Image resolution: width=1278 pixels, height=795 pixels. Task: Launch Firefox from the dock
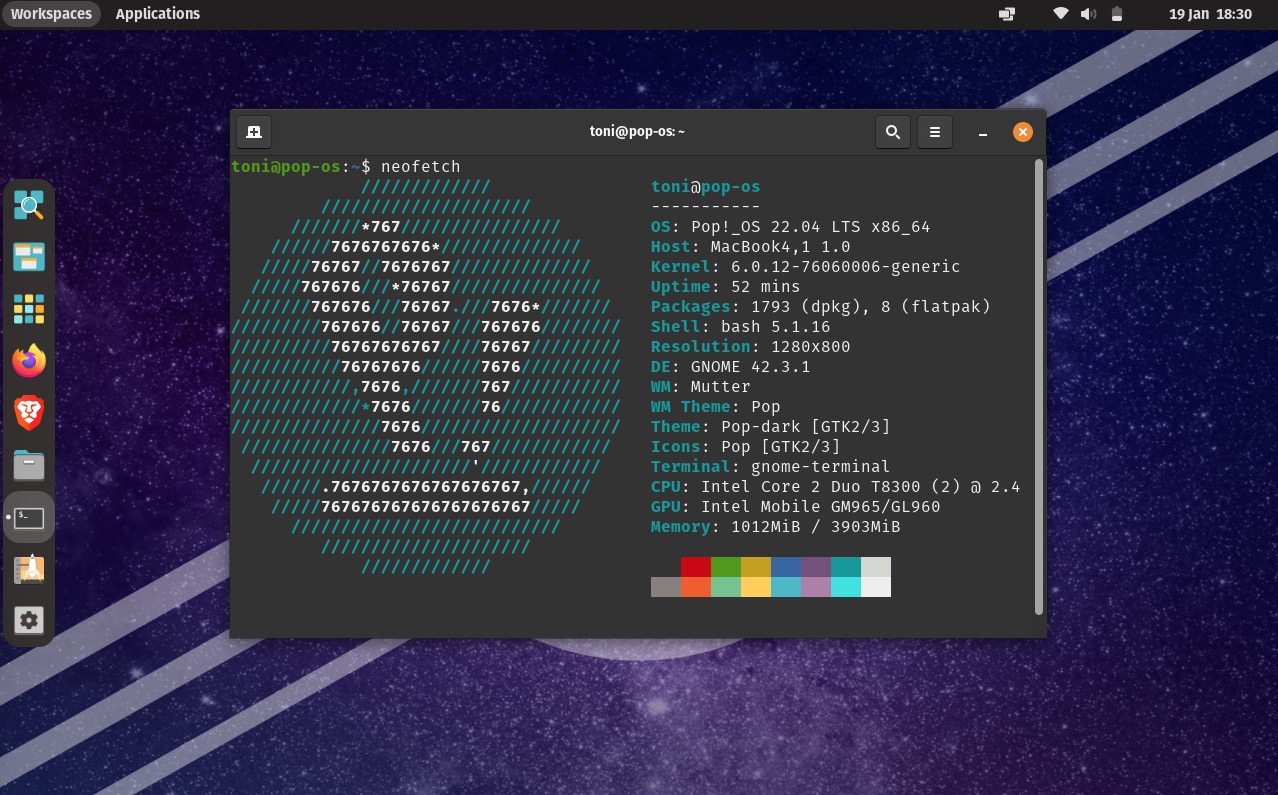pos(29,361)
